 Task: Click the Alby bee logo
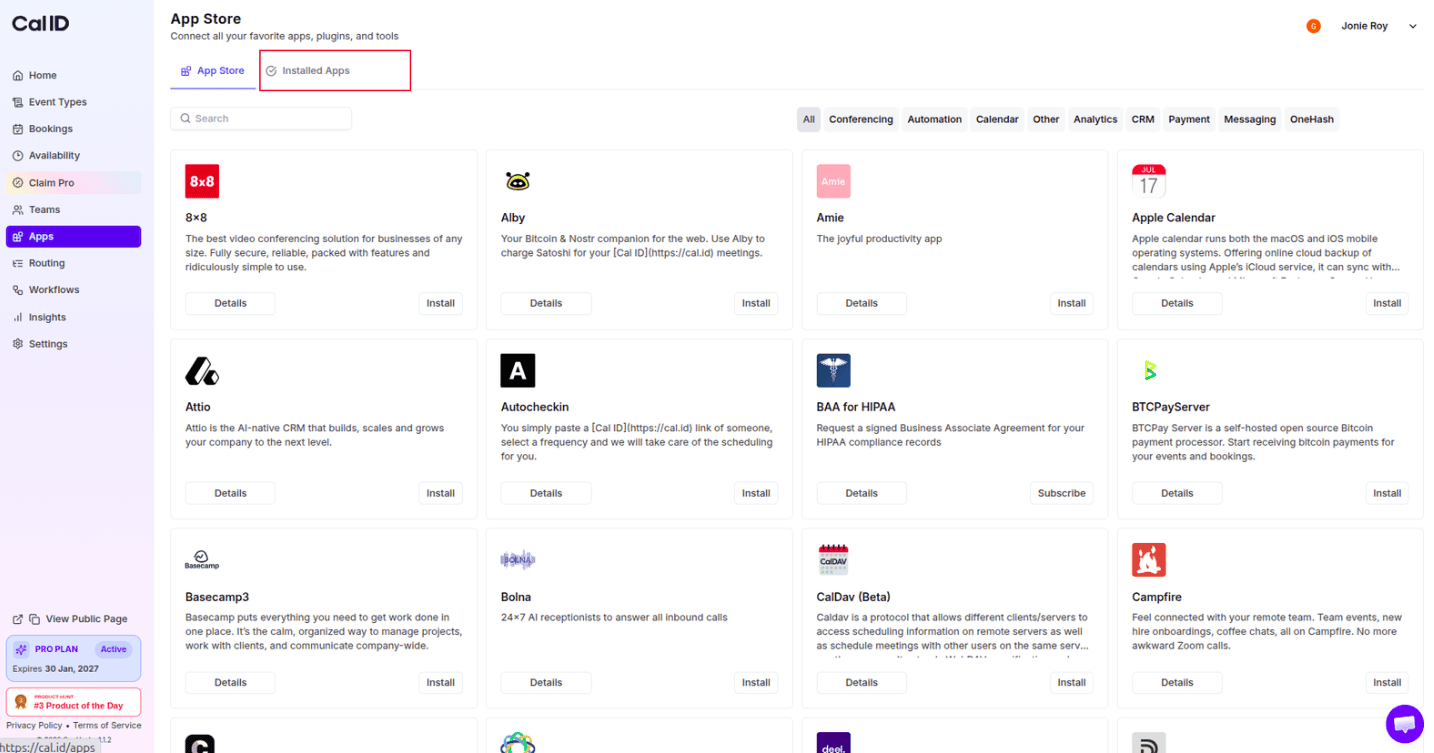pos(517,181)
